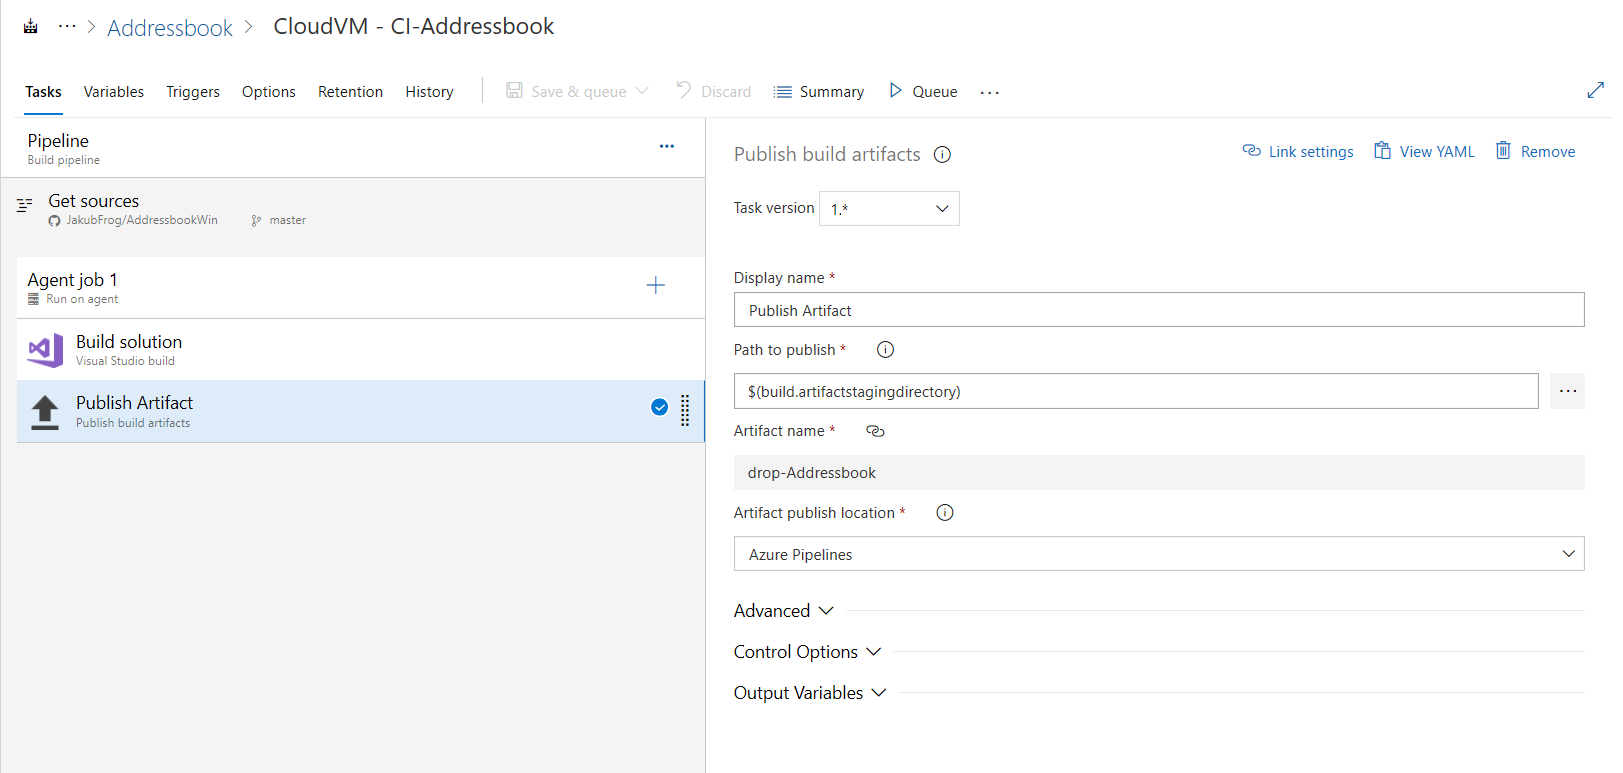Add a task to Agent job 1
This screenshot has height=773, width=1623.
(656, 285)
